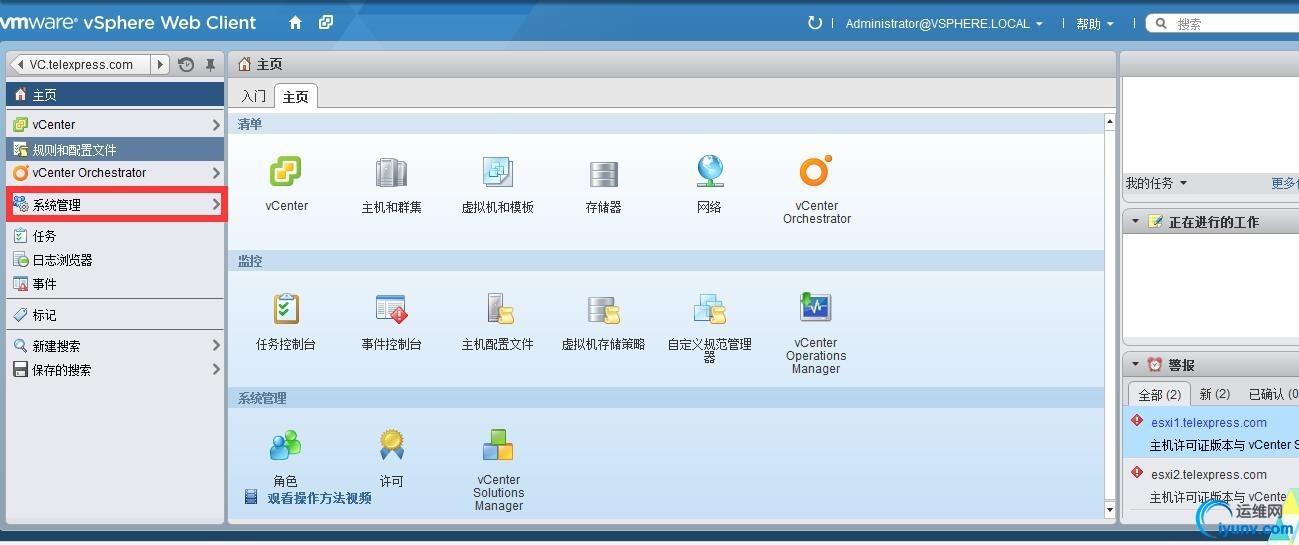Open Administrator@VSPHERE.LOCAL user dropdown

coord(944,24)
